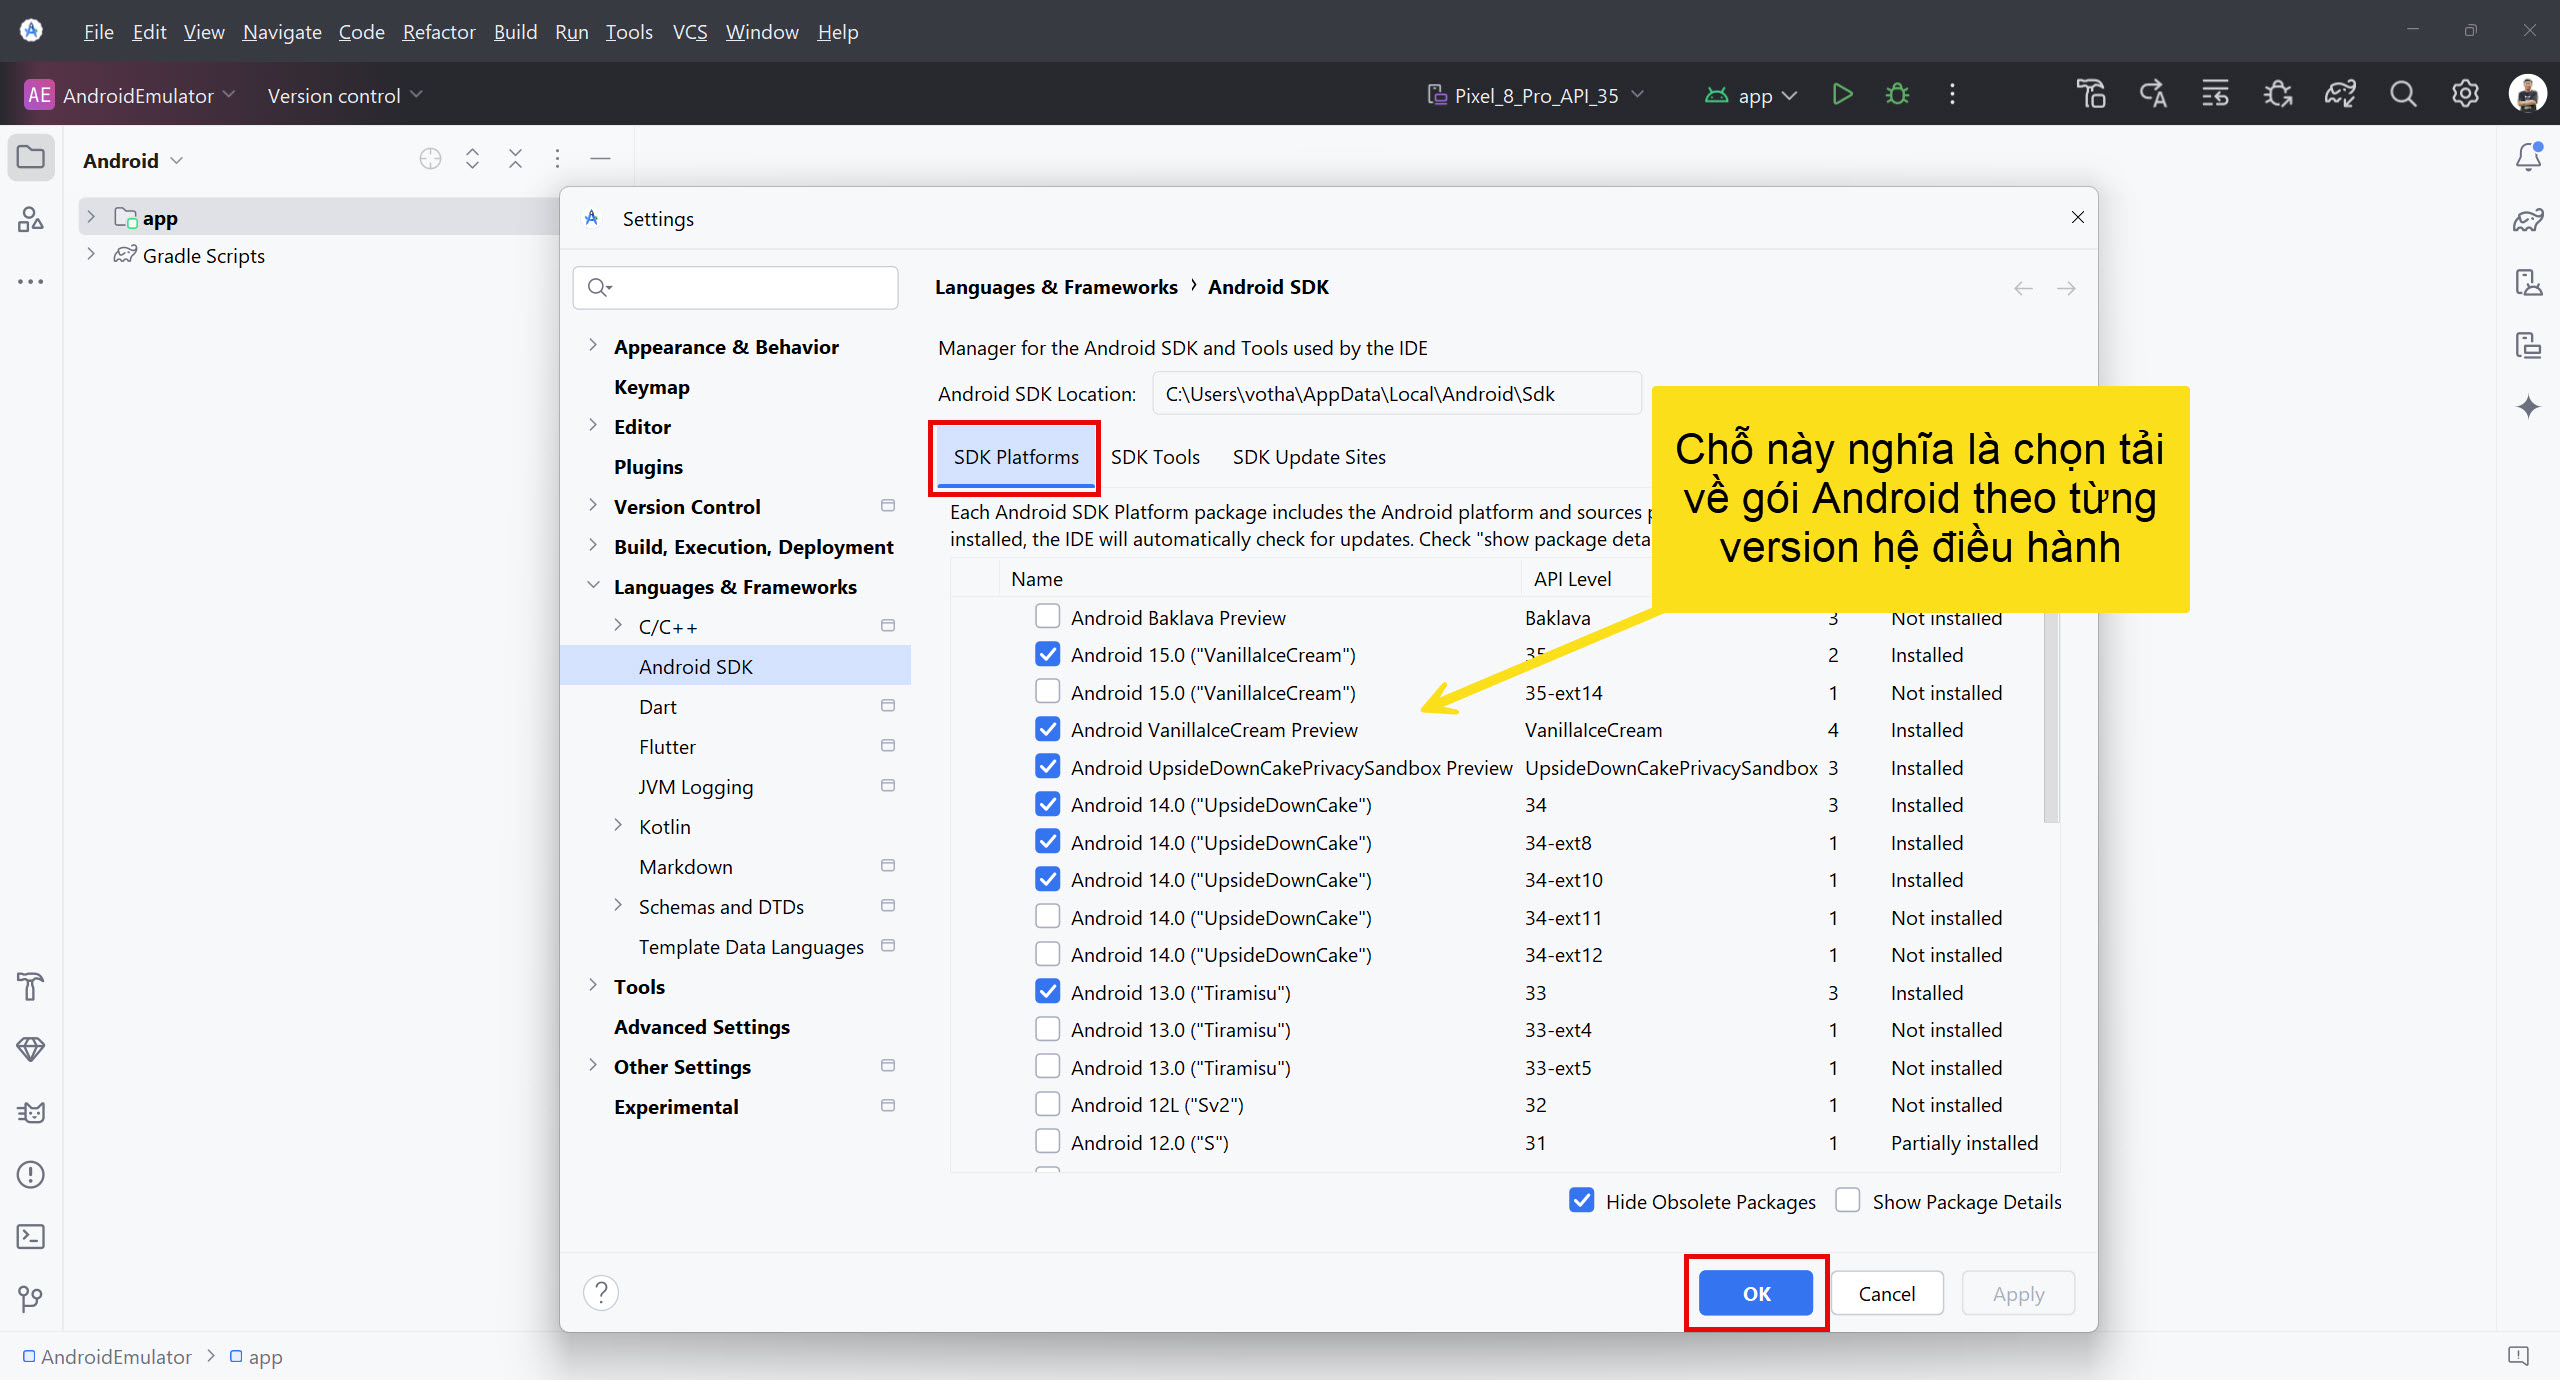Collapse Languages & Frameworks section
Viewport: 2560px width, 1380px height.
[x=593, y=586]
